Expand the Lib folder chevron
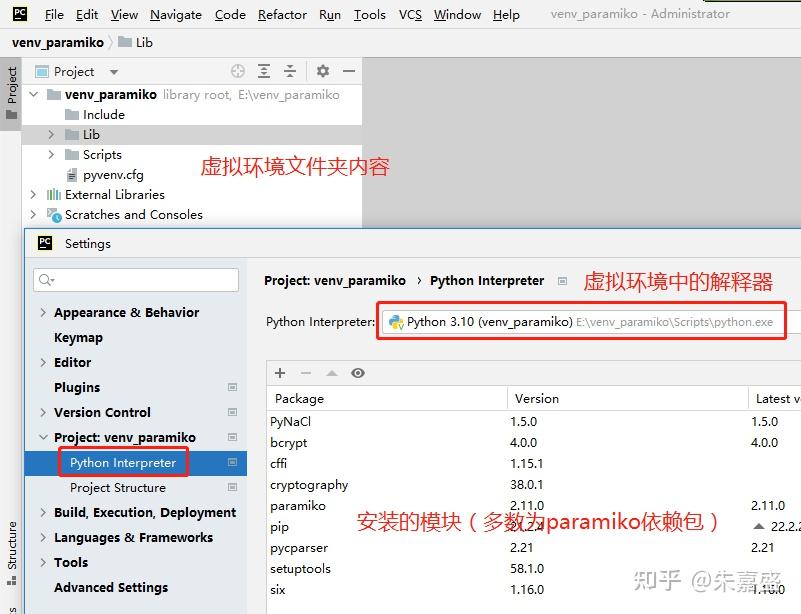This screenshot has width=801, height=614. tap(51, 134)
